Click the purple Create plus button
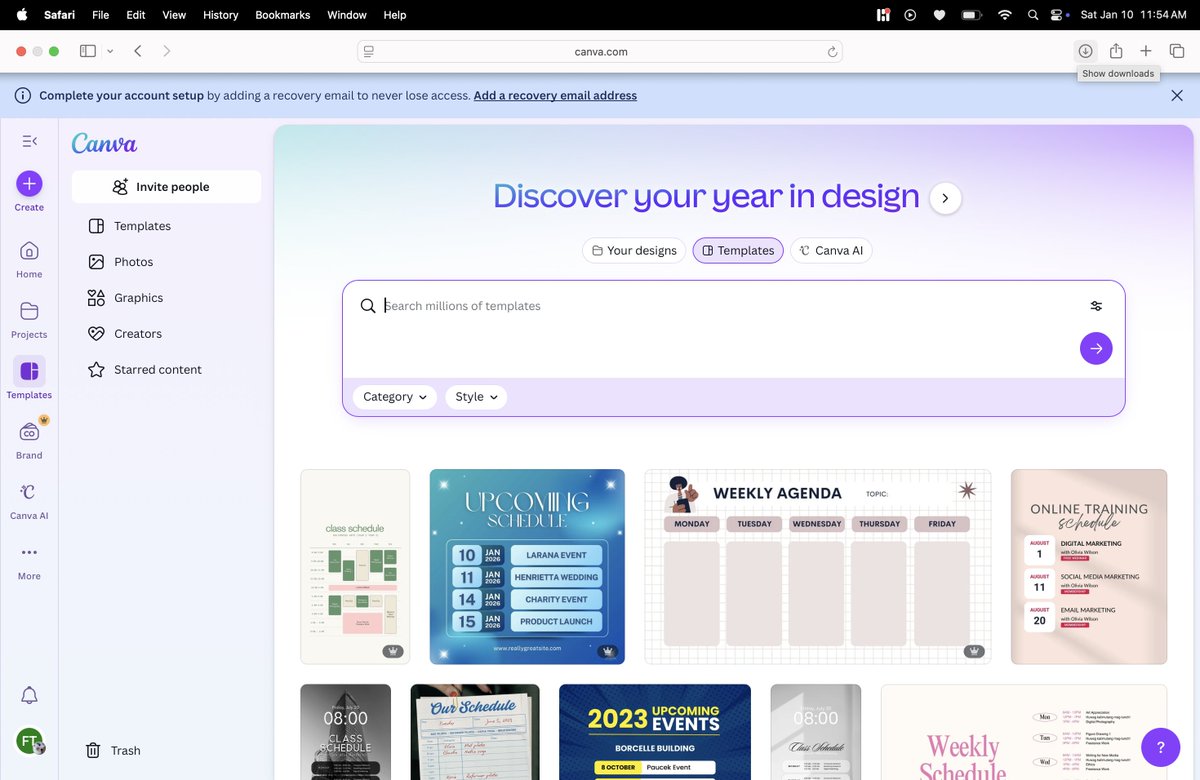 pos(29,183)
